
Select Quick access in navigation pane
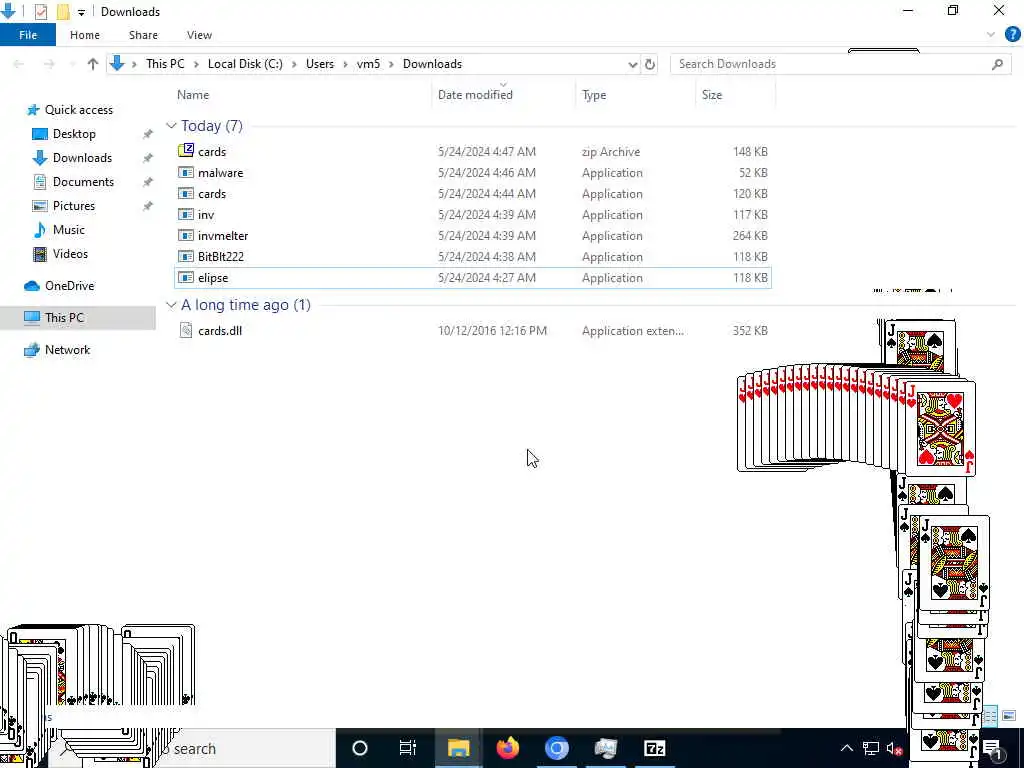[x=78, y=110]
